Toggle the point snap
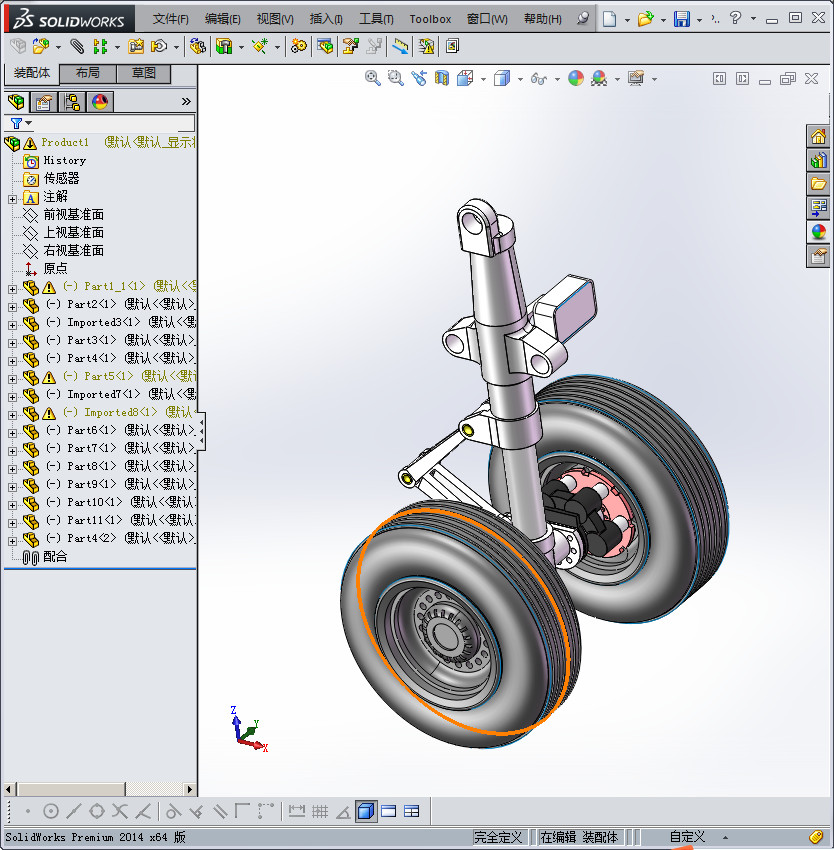Screen dimensions: 834x850 pyautogui.click(x=28, y=811)
